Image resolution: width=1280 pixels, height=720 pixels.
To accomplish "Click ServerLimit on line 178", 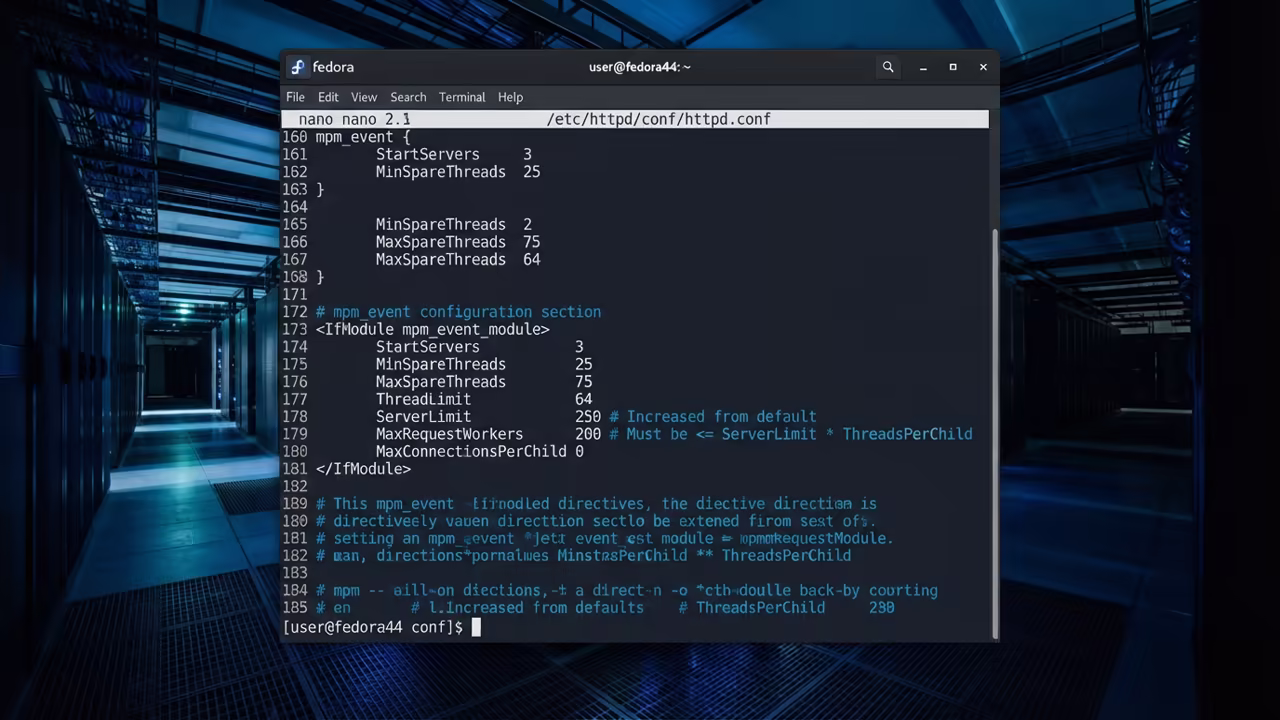I will (423, 417).
